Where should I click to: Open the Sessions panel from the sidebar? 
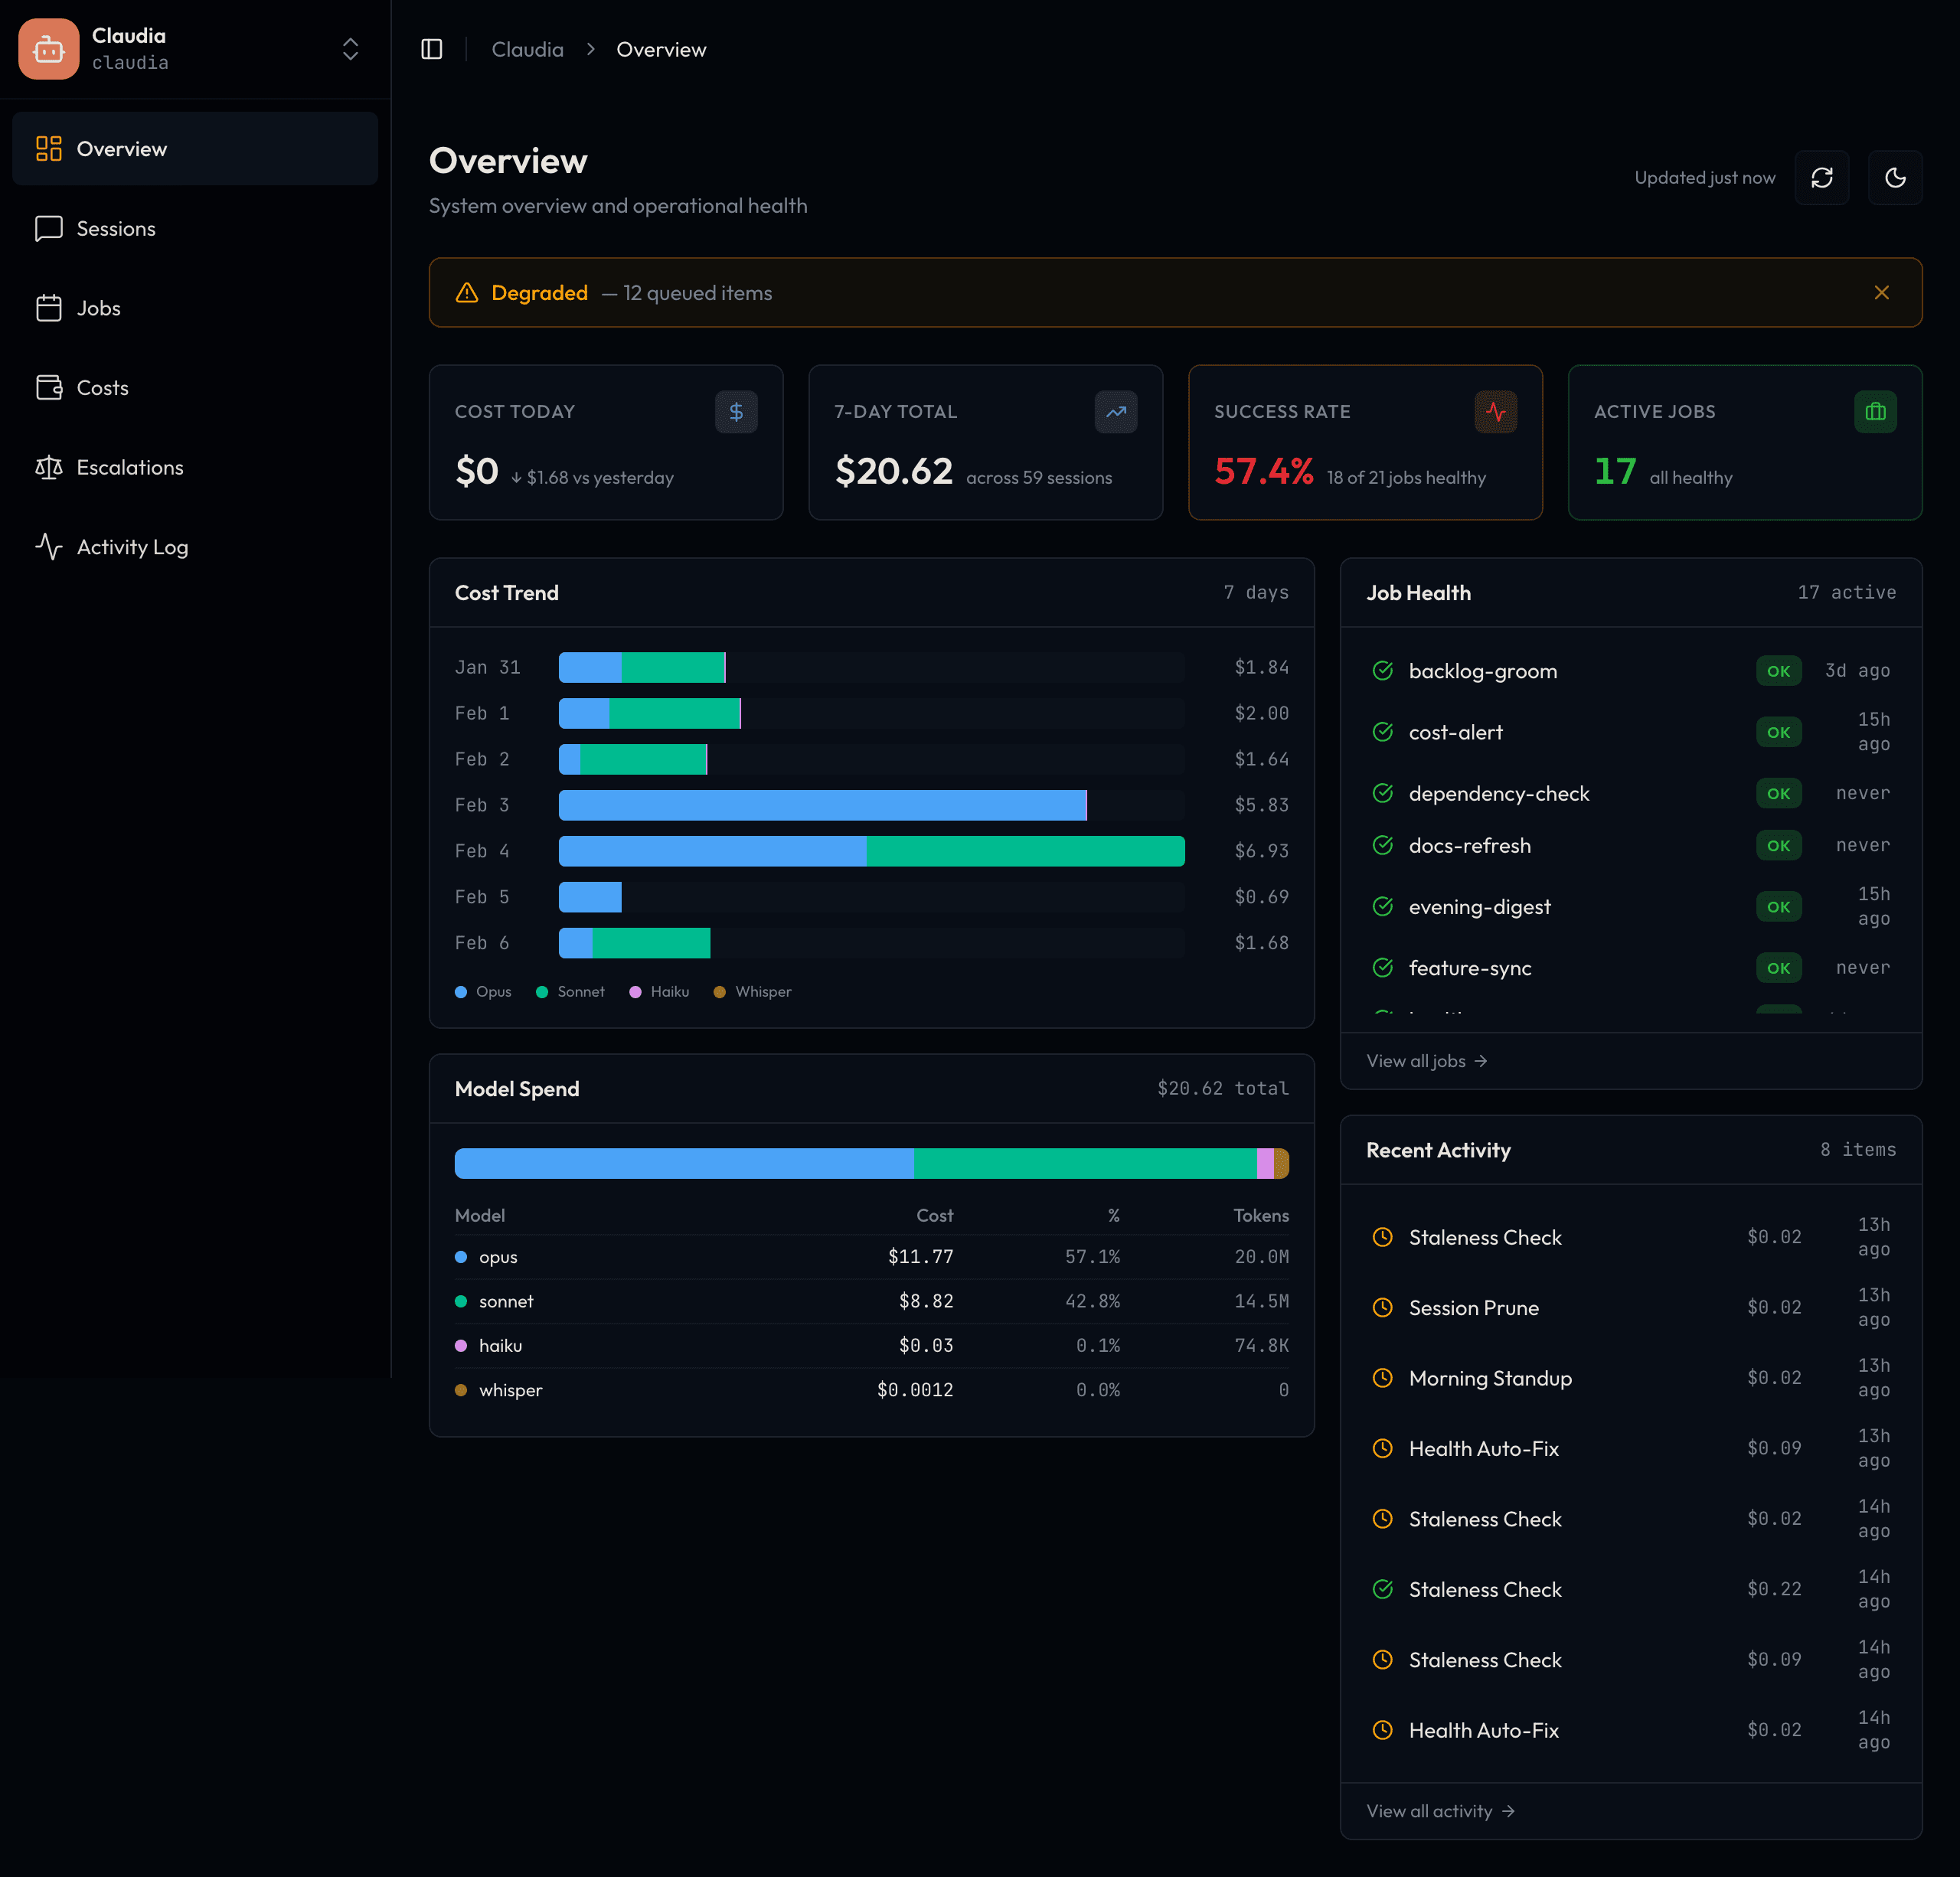(x=115, y=228)
